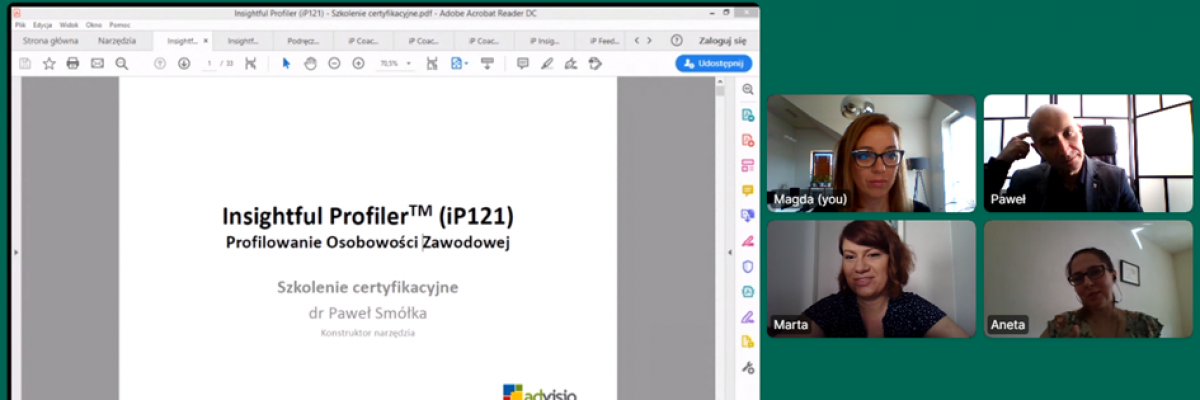Open the Edycja menu
Viewport: 1200px width, 400px height.
point(42,24)
